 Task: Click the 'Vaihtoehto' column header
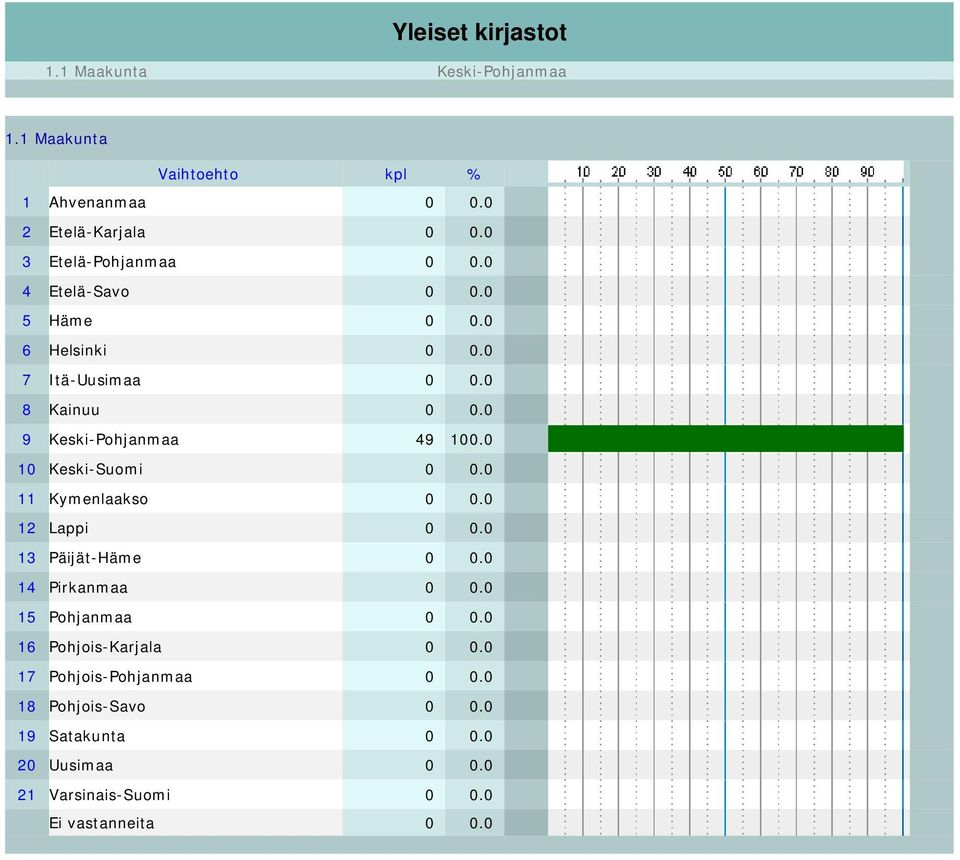tap(198, 174)
